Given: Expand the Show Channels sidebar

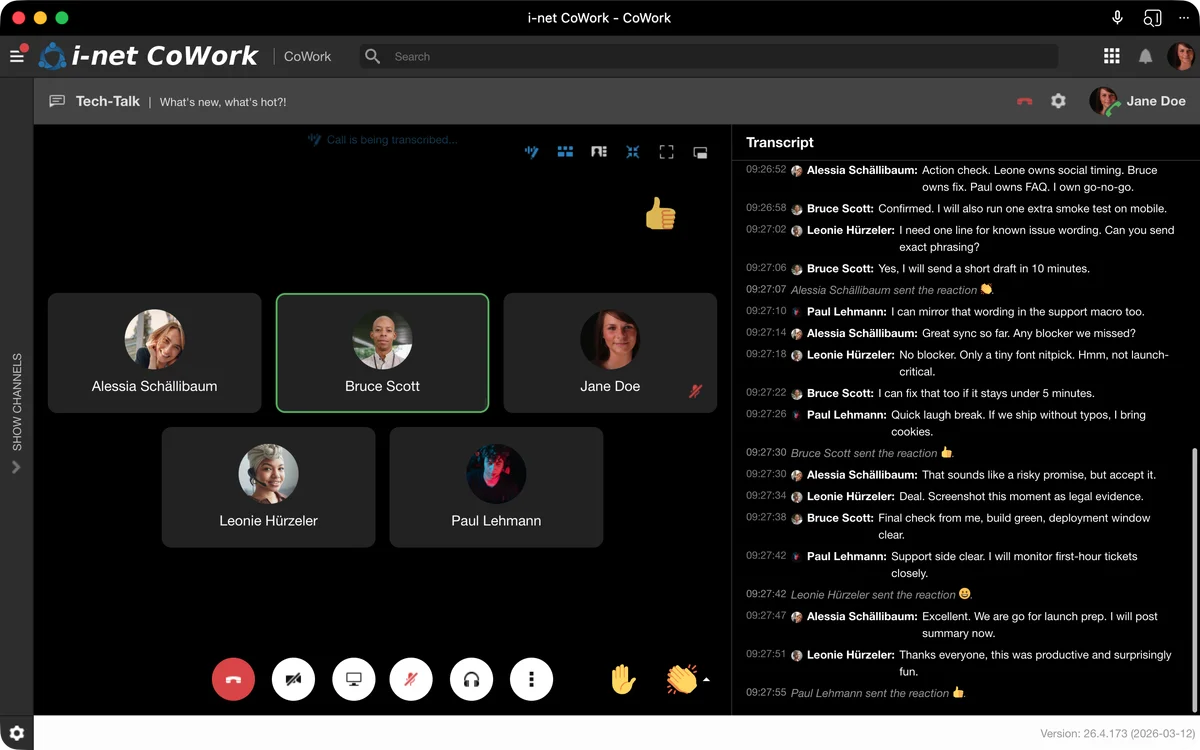Looking at the screenshot, I should tap(15, 467).
